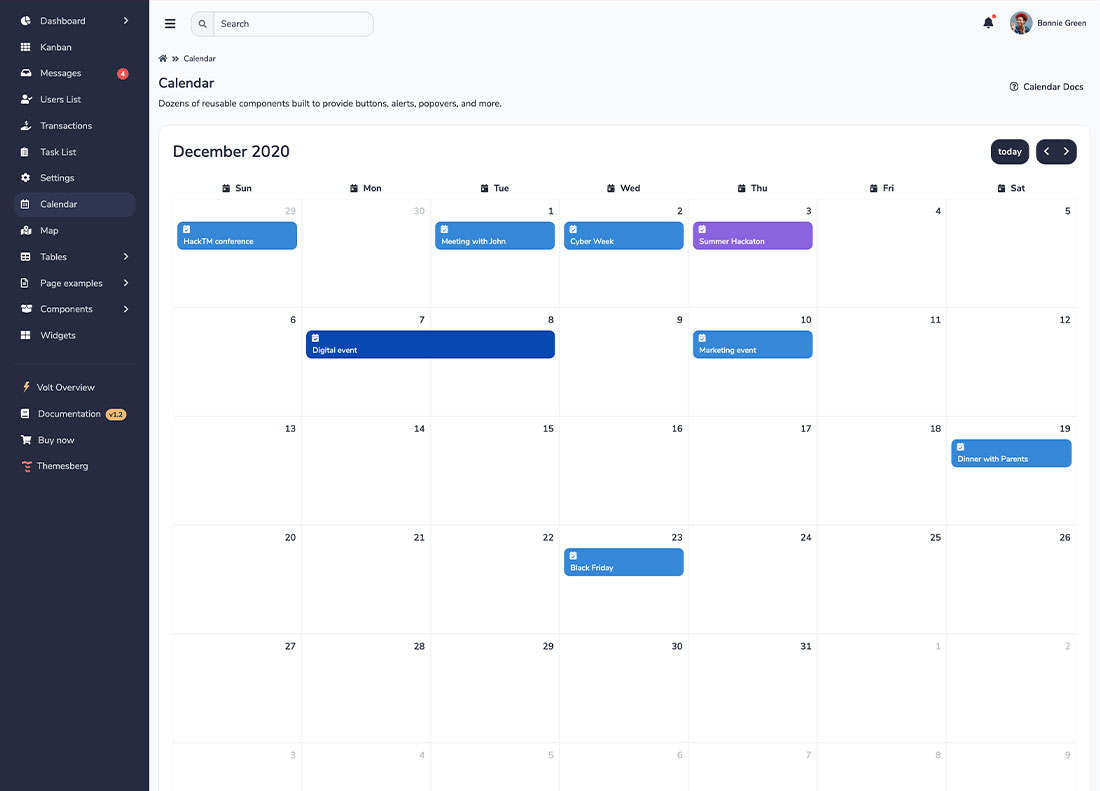Click the Documentation book icon
1100x791 pixels.
pyautogui.click(x=25, y=414)
